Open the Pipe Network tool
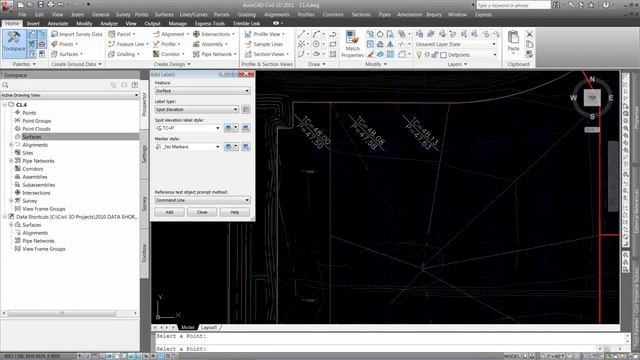Screen dimensions: 640x360 click(215, 54)
